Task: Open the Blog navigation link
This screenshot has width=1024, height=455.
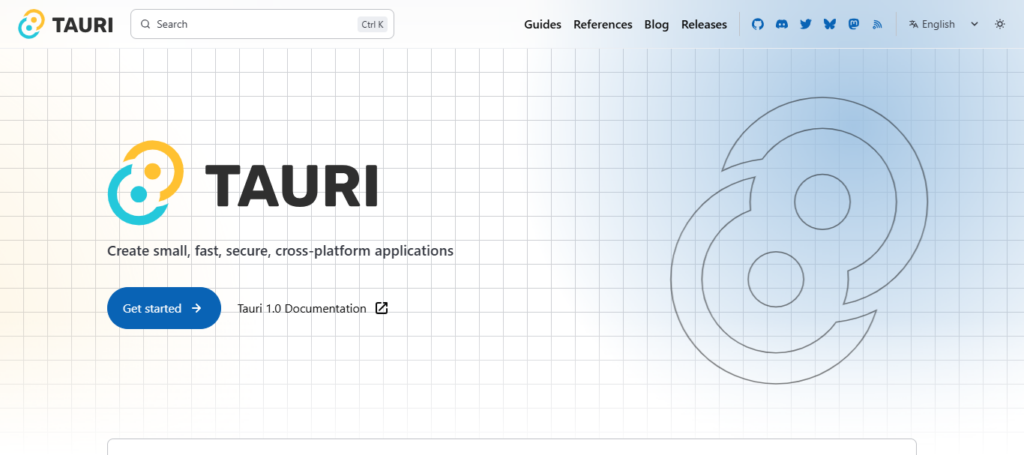Action: coord(656,24)
